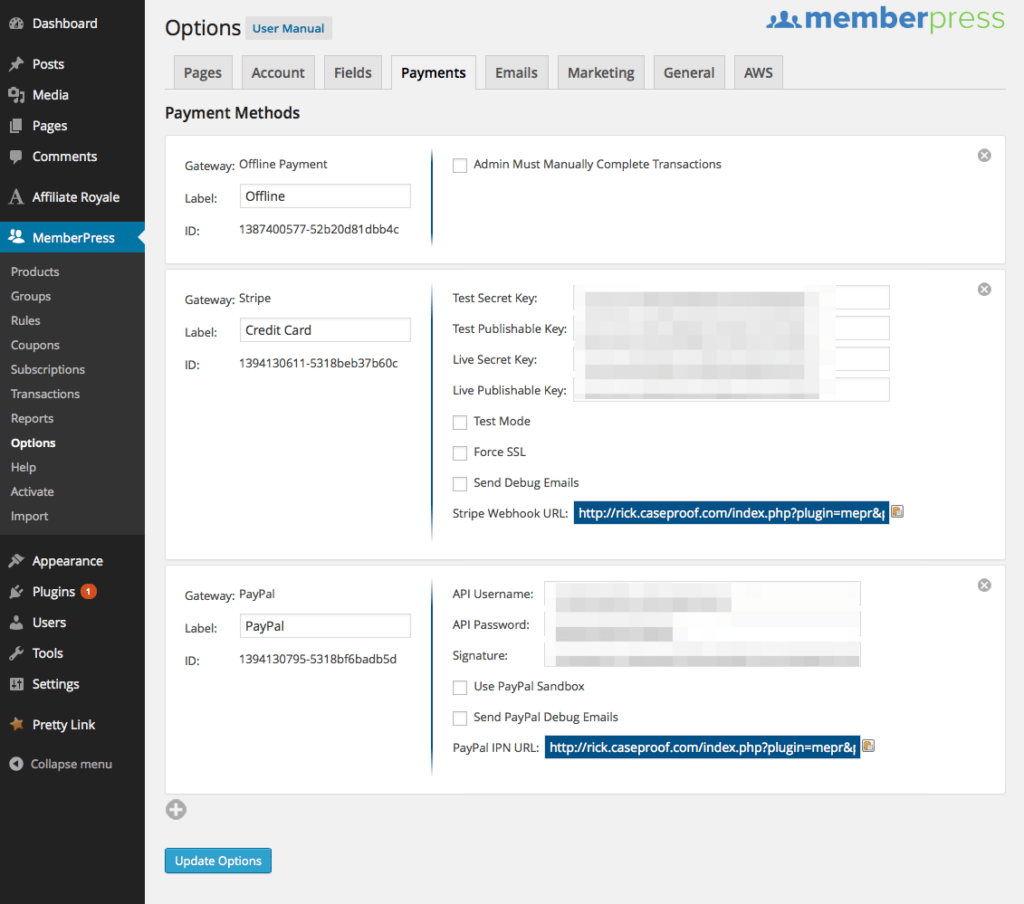The height and width of the screenshot is (904, 1024).
Task: Click the Posts pushpin icon
Action: [16, 64]
